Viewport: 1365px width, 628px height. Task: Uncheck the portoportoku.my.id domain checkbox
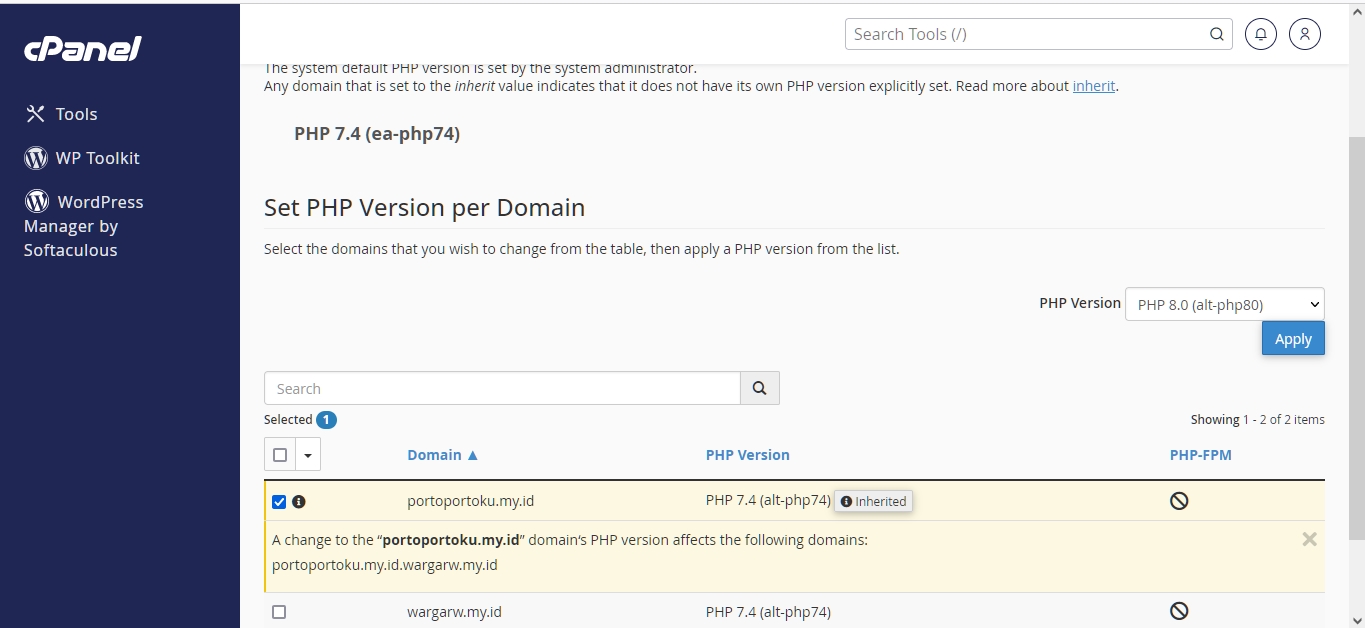point(279,502)
